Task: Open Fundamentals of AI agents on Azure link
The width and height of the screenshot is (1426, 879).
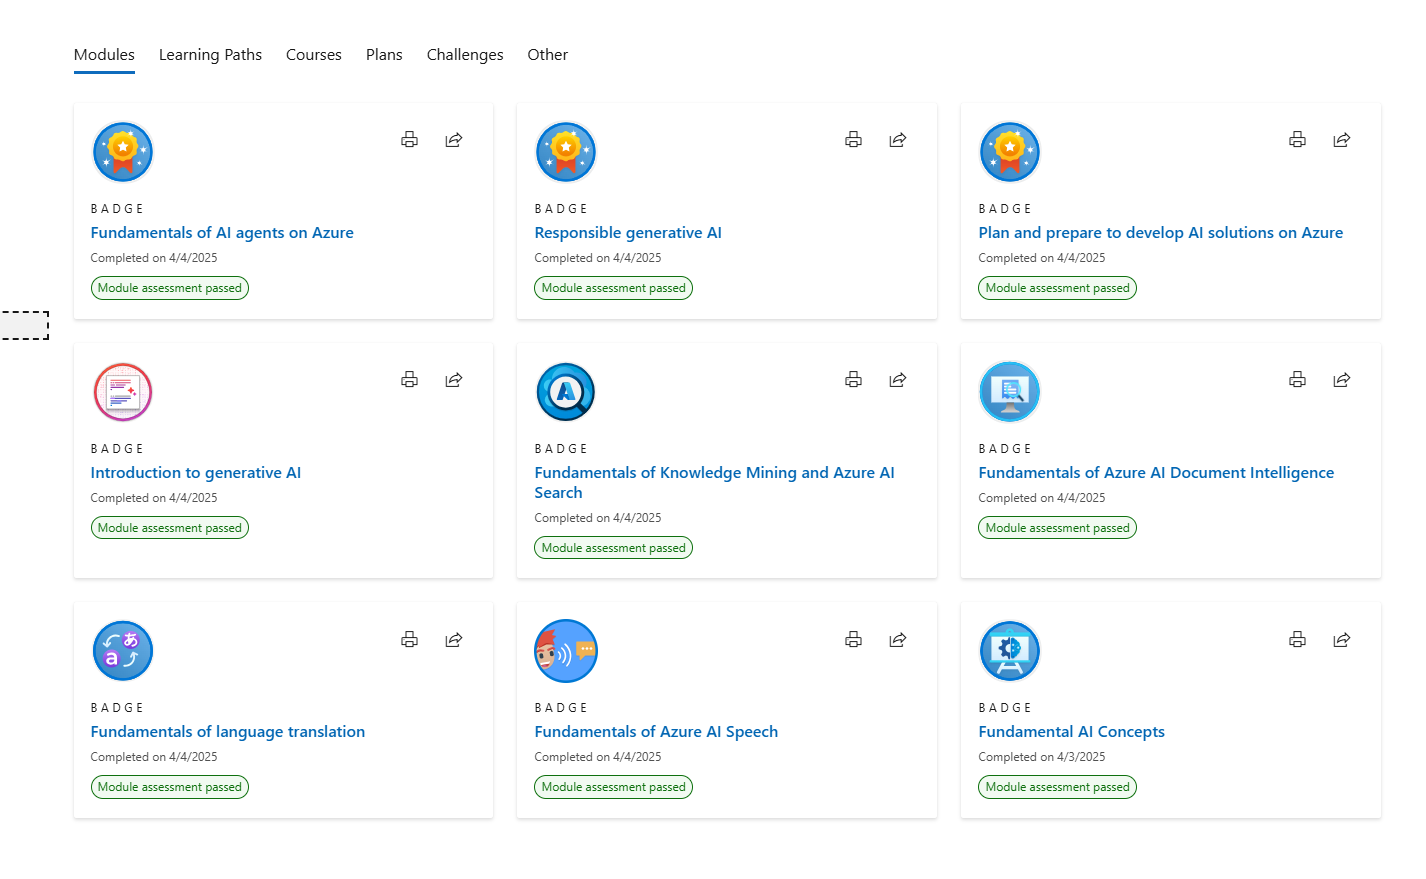Action: [222, 233]
